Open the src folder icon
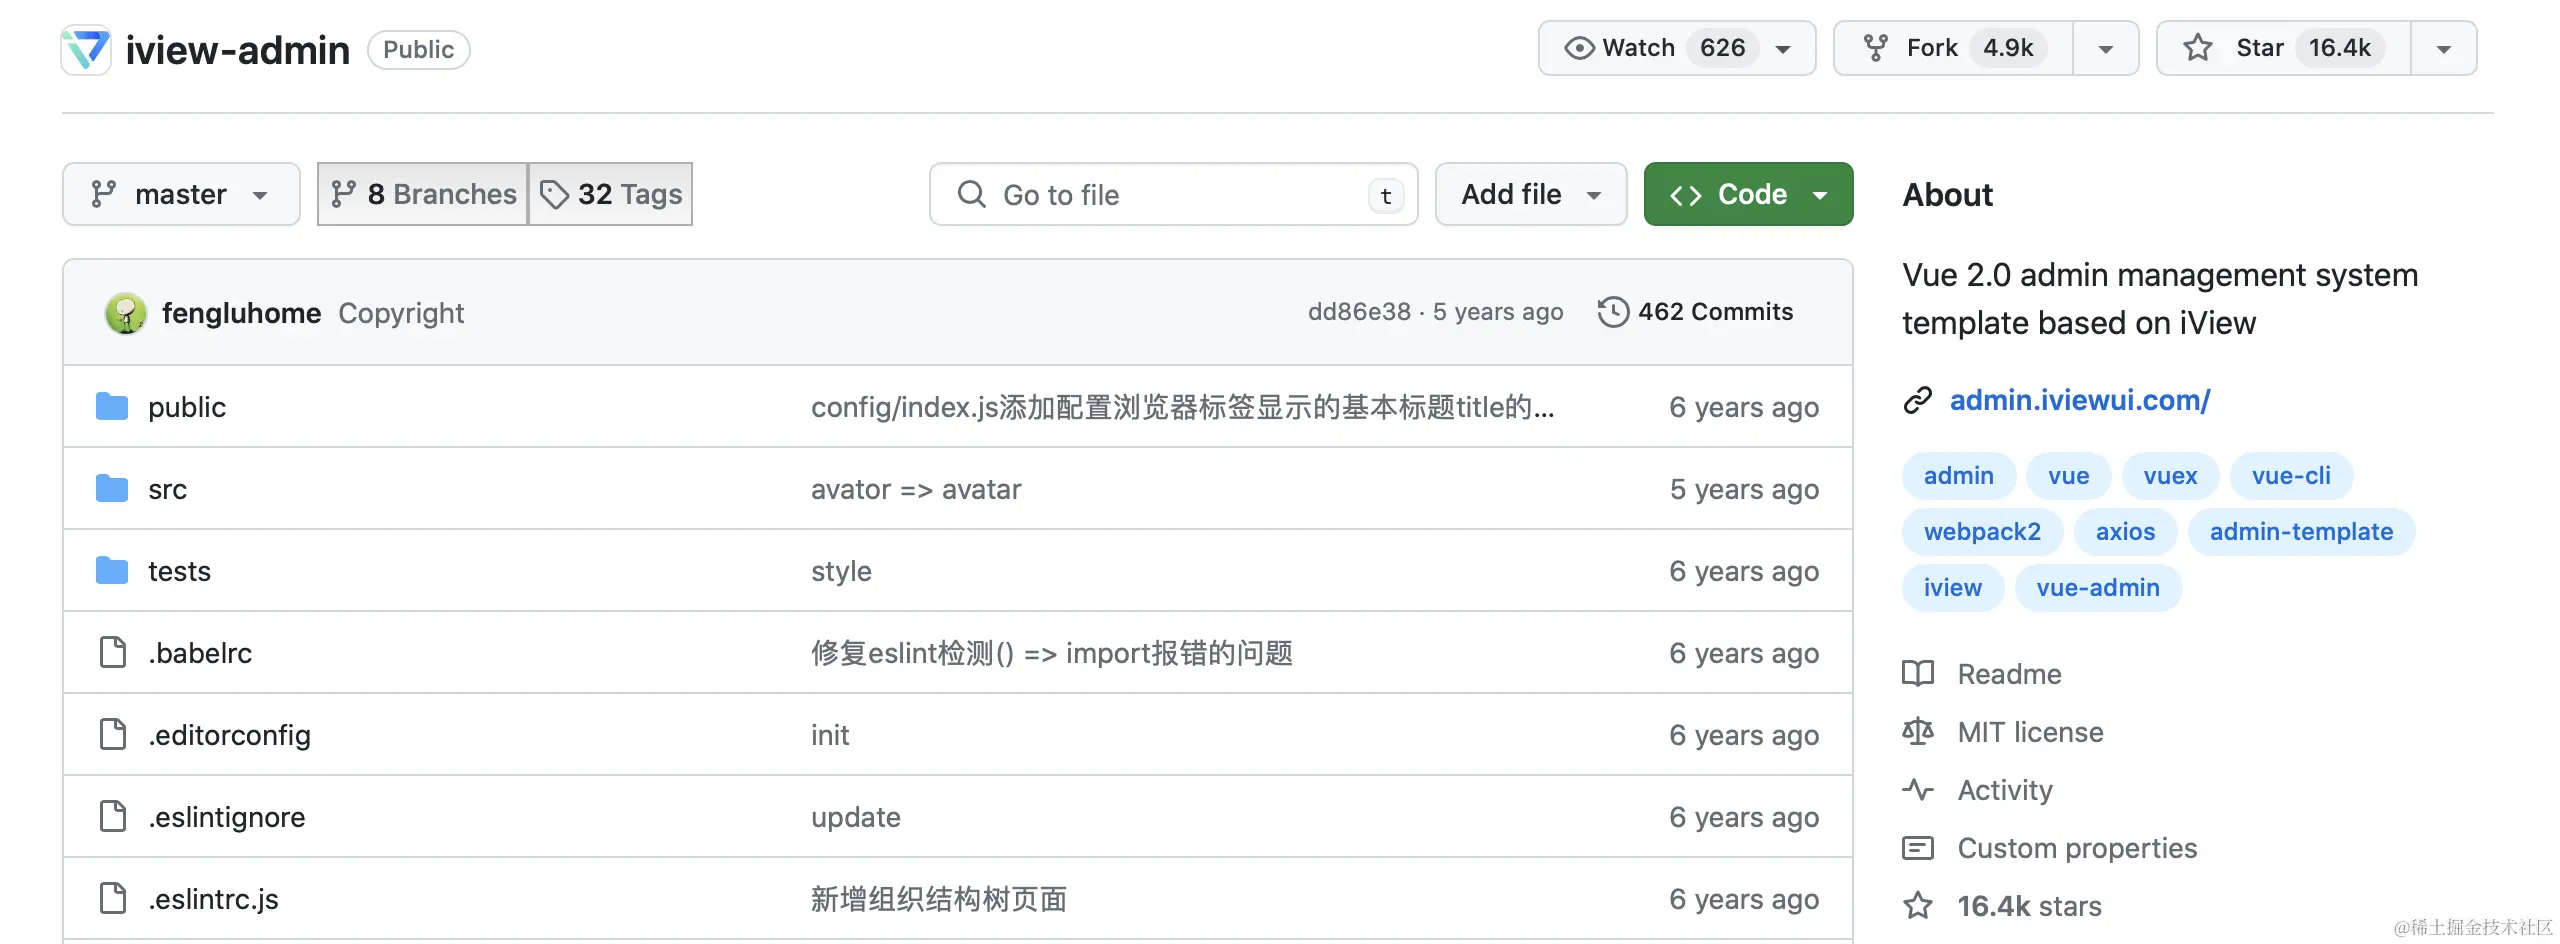 point(112,489)
